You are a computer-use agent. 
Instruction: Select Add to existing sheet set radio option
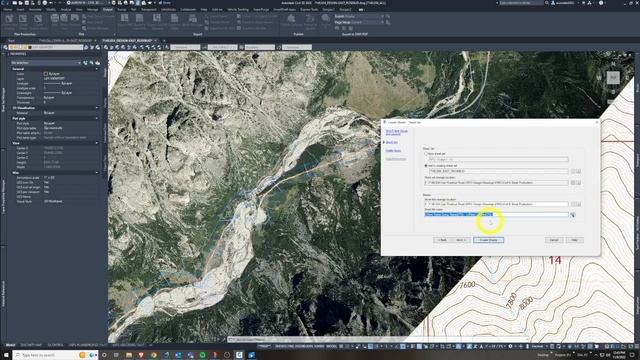[x=426, y=166]
